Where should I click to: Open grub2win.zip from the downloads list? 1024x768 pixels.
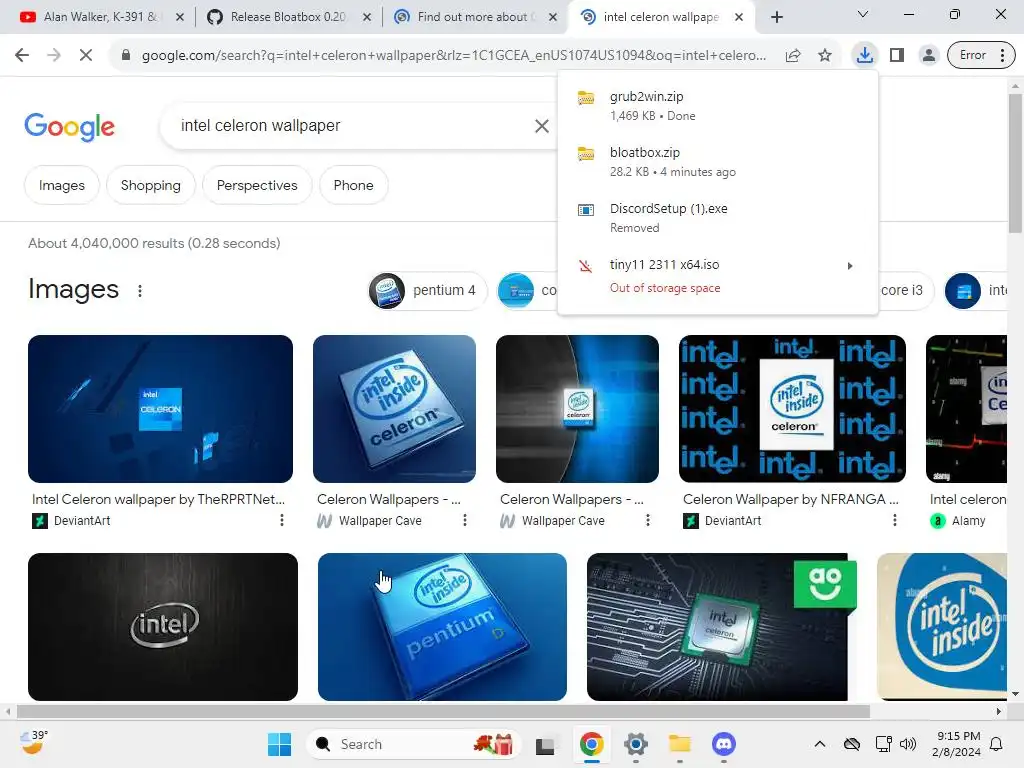click(718, 106)
